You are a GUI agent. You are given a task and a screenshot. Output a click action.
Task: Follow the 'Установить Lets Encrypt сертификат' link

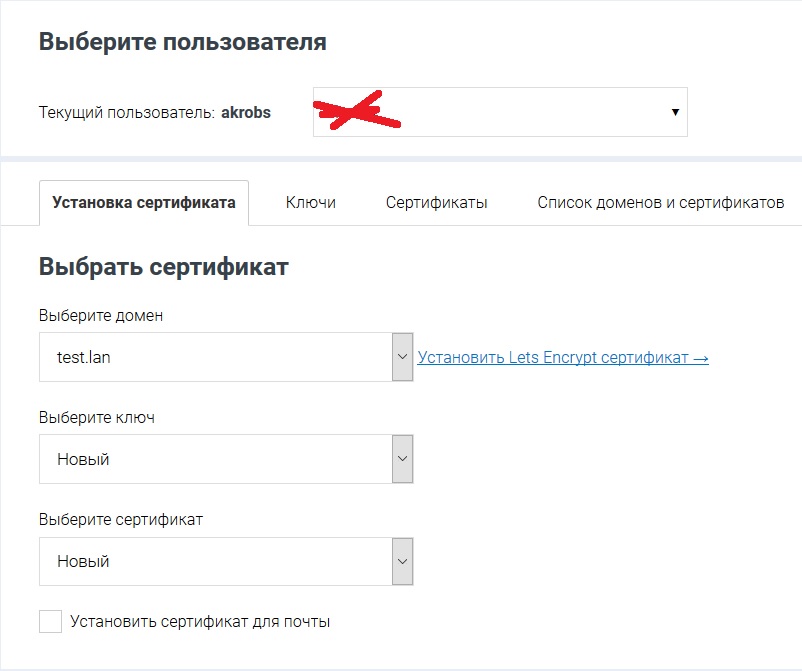pos(563,357)
